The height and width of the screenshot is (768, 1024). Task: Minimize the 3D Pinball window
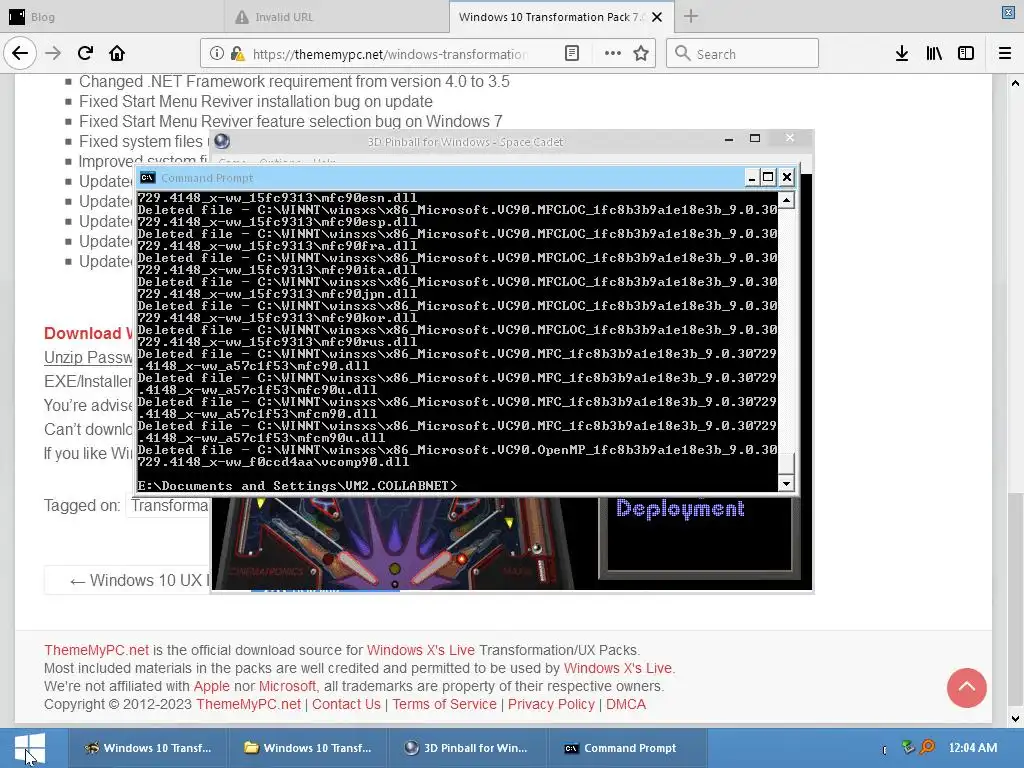point(729,138)
